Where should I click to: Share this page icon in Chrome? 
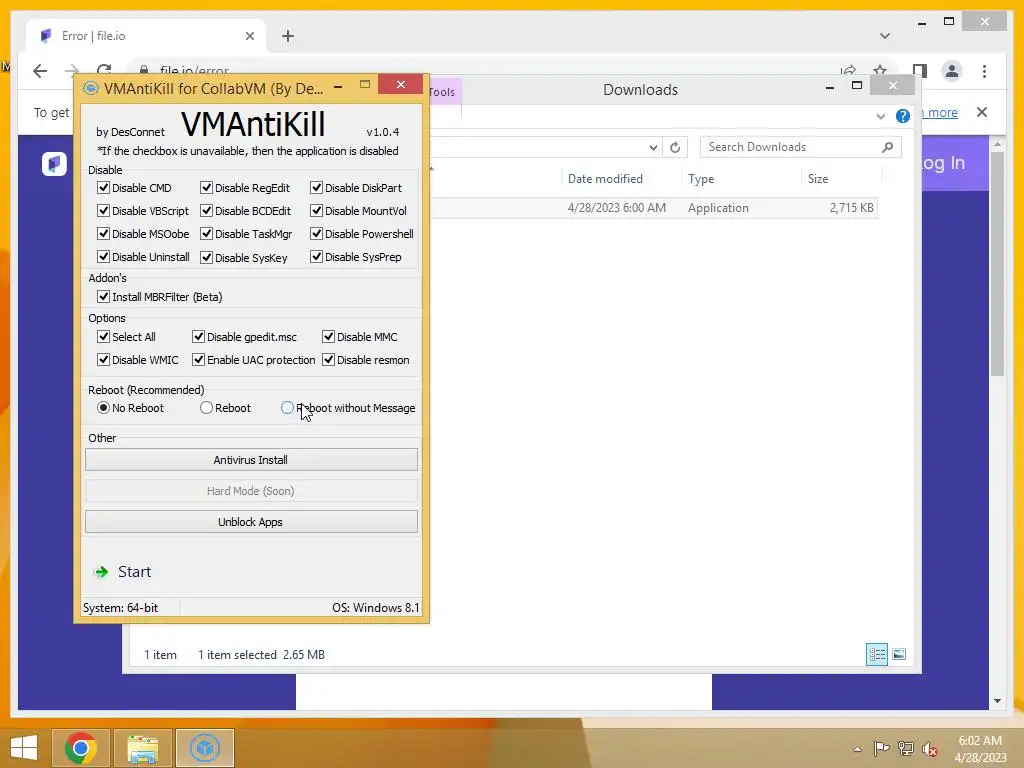coord(848,70)
